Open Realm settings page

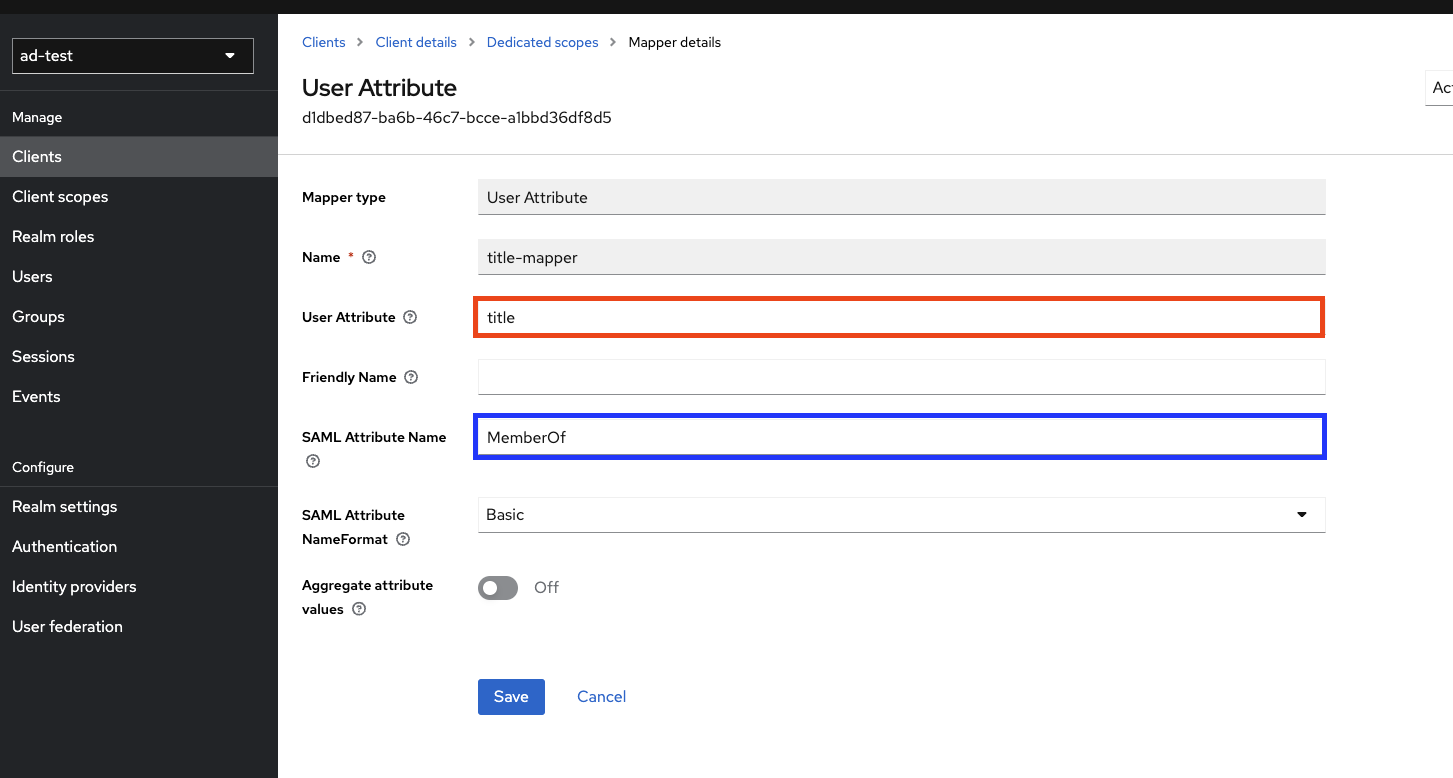coord(139,507)
